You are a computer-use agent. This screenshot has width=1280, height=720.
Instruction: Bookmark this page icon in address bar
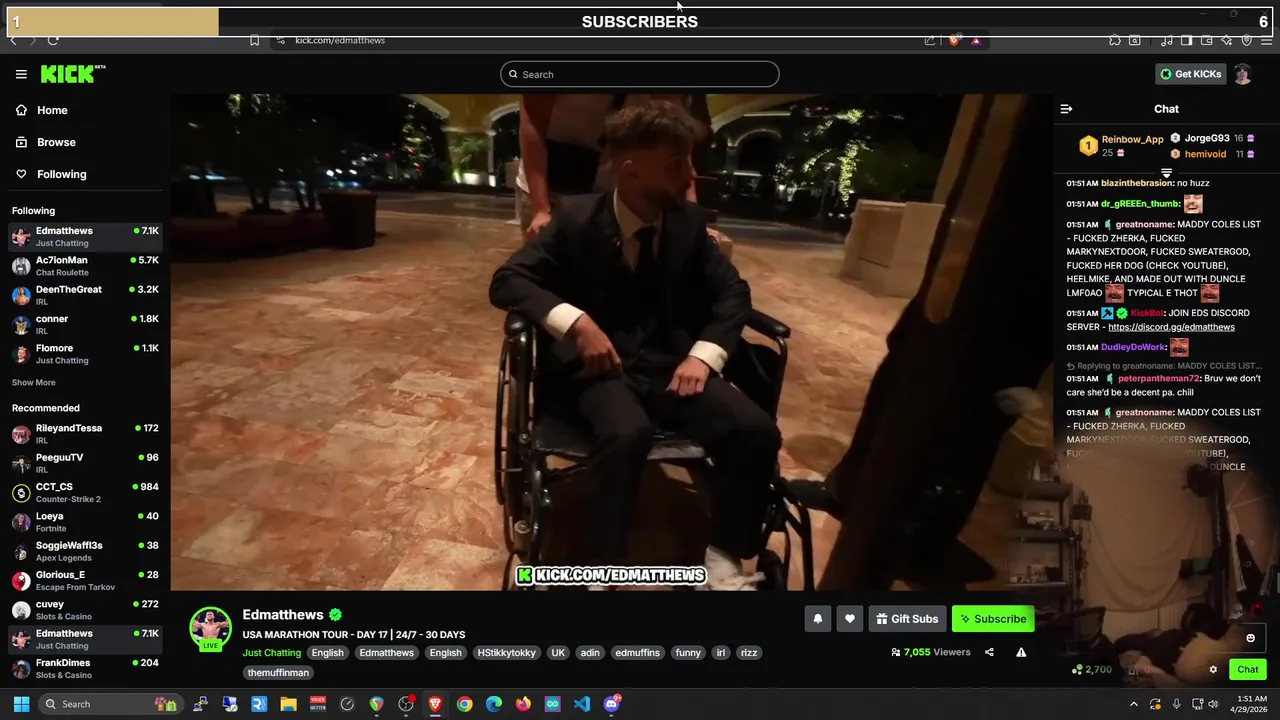click(x=254, y=40)
